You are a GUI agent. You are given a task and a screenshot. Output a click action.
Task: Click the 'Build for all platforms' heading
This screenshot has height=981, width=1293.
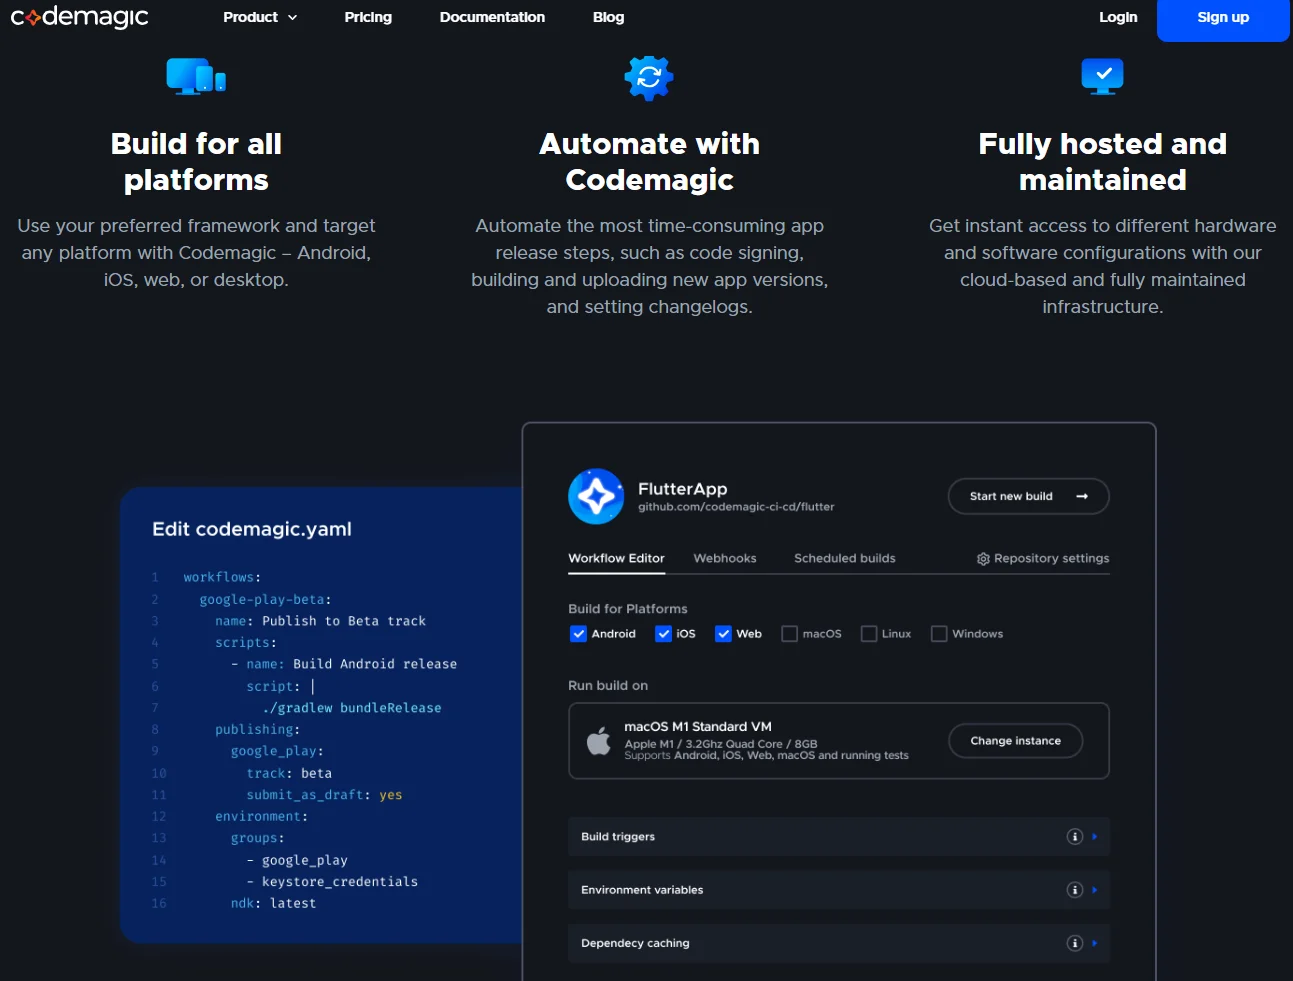196,161
